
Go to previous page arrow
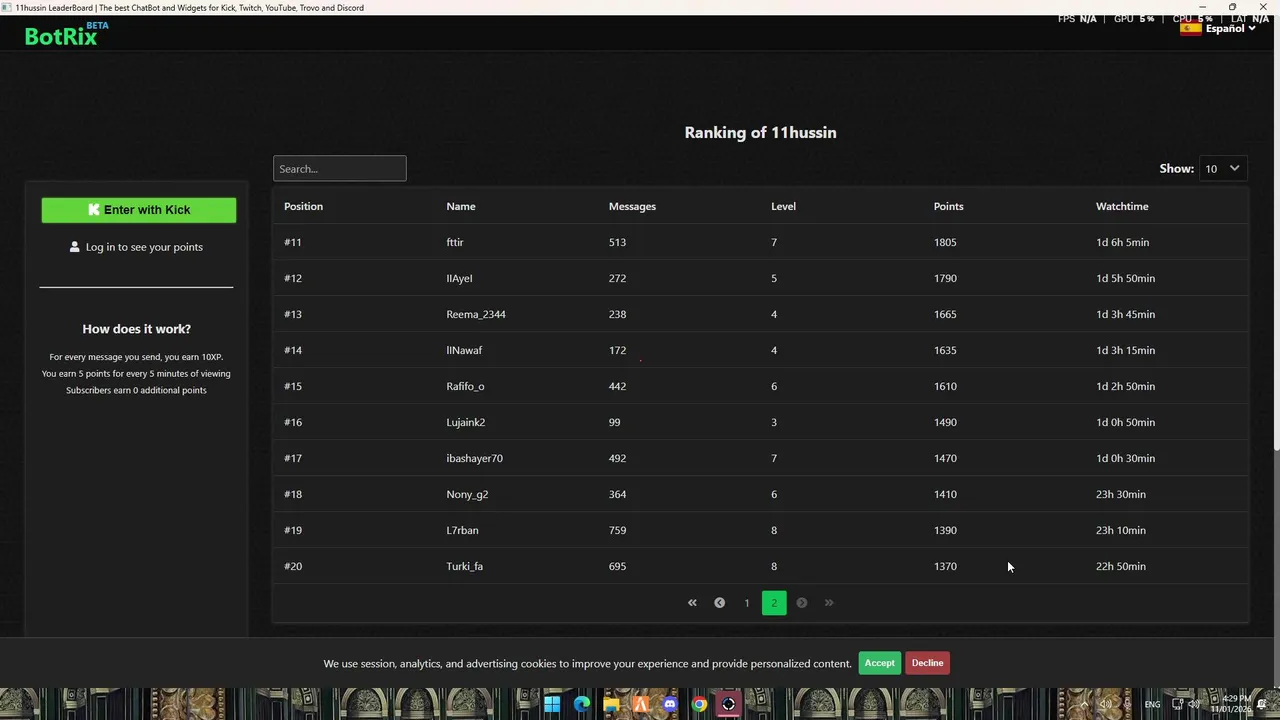pos(719,603)
